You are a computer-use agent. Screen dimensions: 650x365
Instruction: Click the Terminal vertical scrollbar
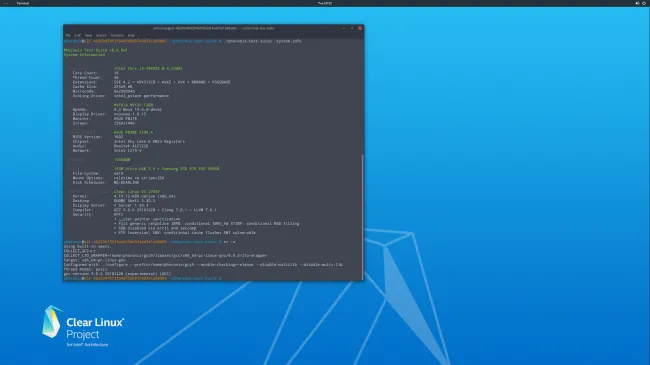pyautogui.click(x=363, y=217)
